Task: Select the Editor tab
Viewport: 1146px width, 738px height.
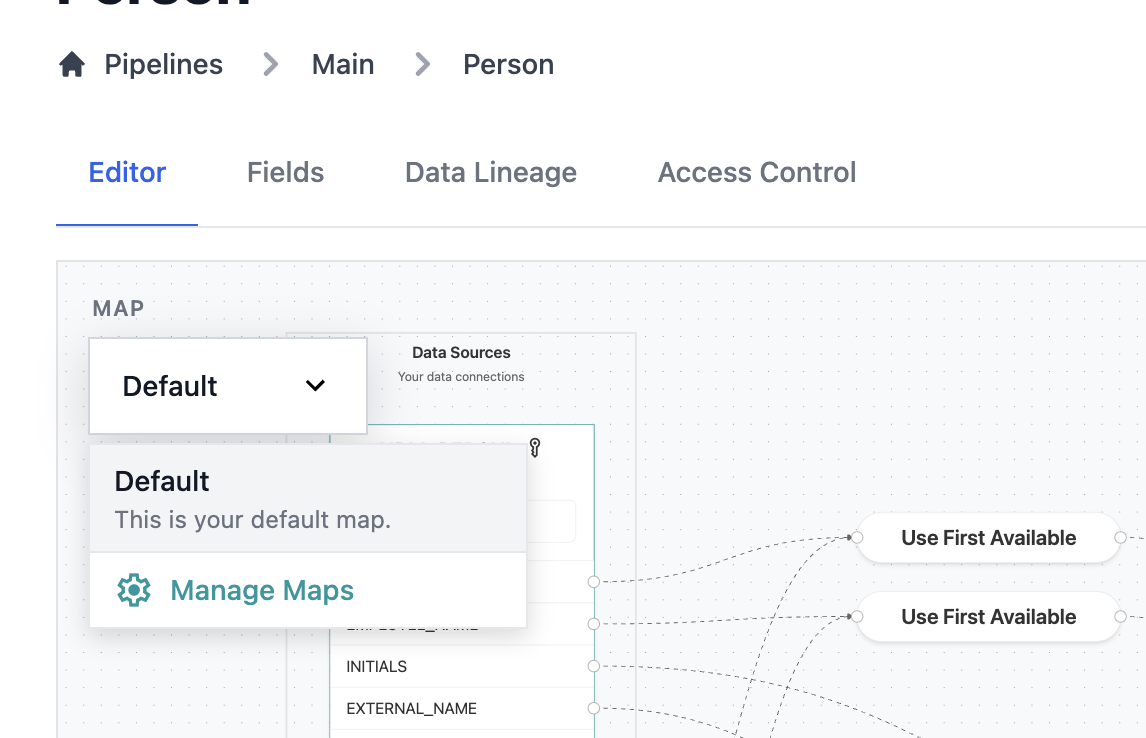Action: [127, 172]
